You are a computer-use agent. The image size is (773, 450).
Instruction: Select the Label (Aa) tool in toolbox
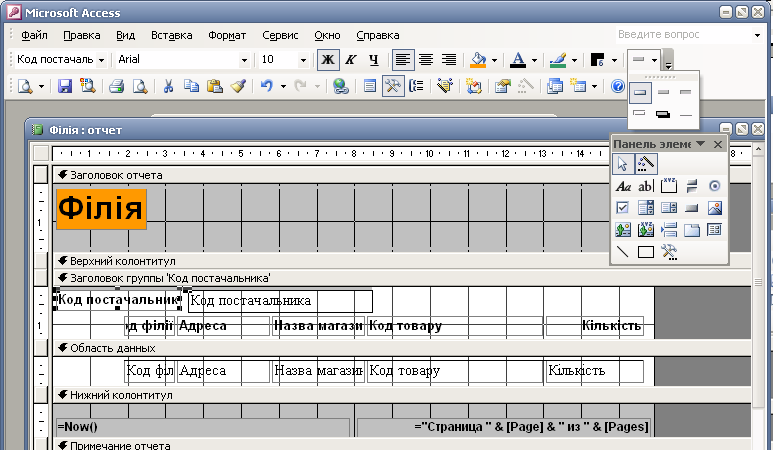623,186
